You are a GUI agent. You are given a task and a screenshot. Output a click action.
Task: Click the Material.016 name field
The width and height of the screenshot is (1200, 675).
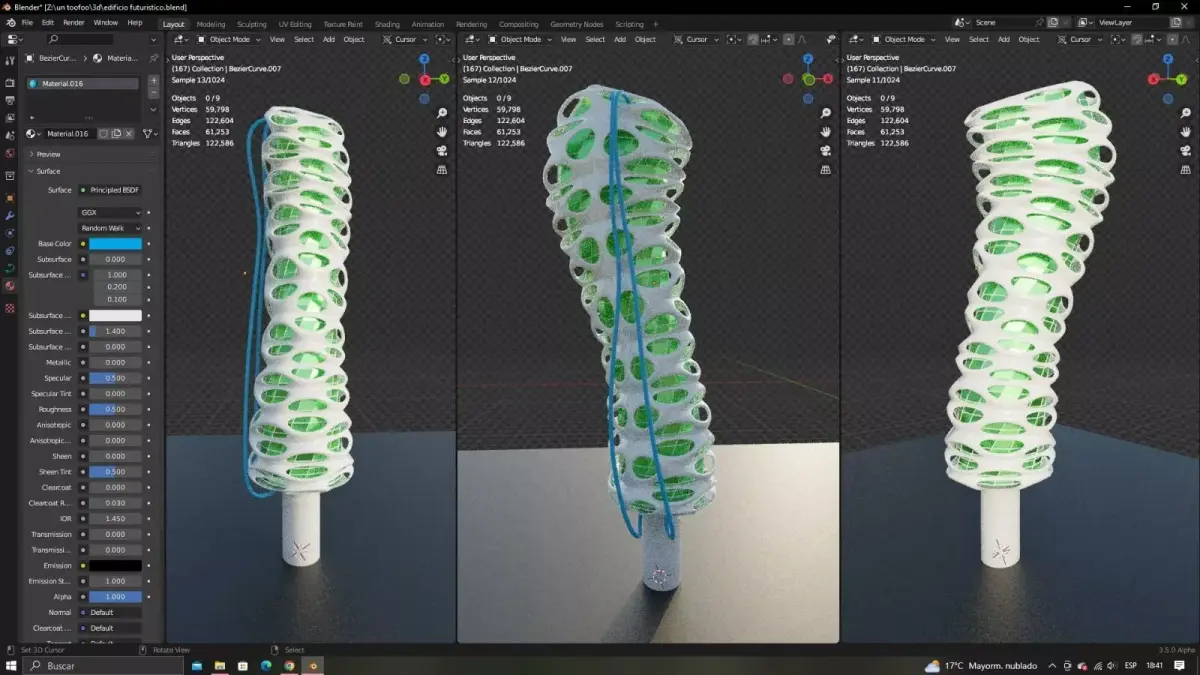coord(70,133)
